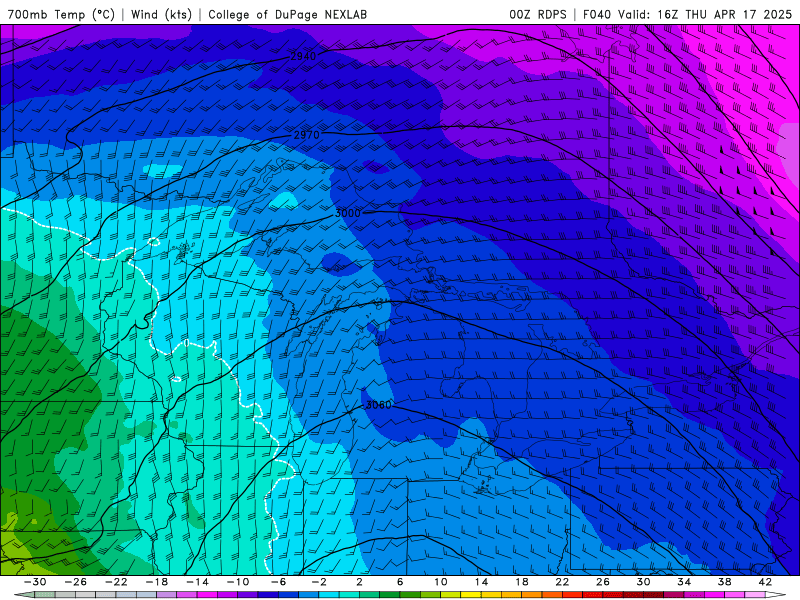Click the 3060 height contour label
This screenshot has width=800, height=600.
pyautogui.click(x=379, y=405)
